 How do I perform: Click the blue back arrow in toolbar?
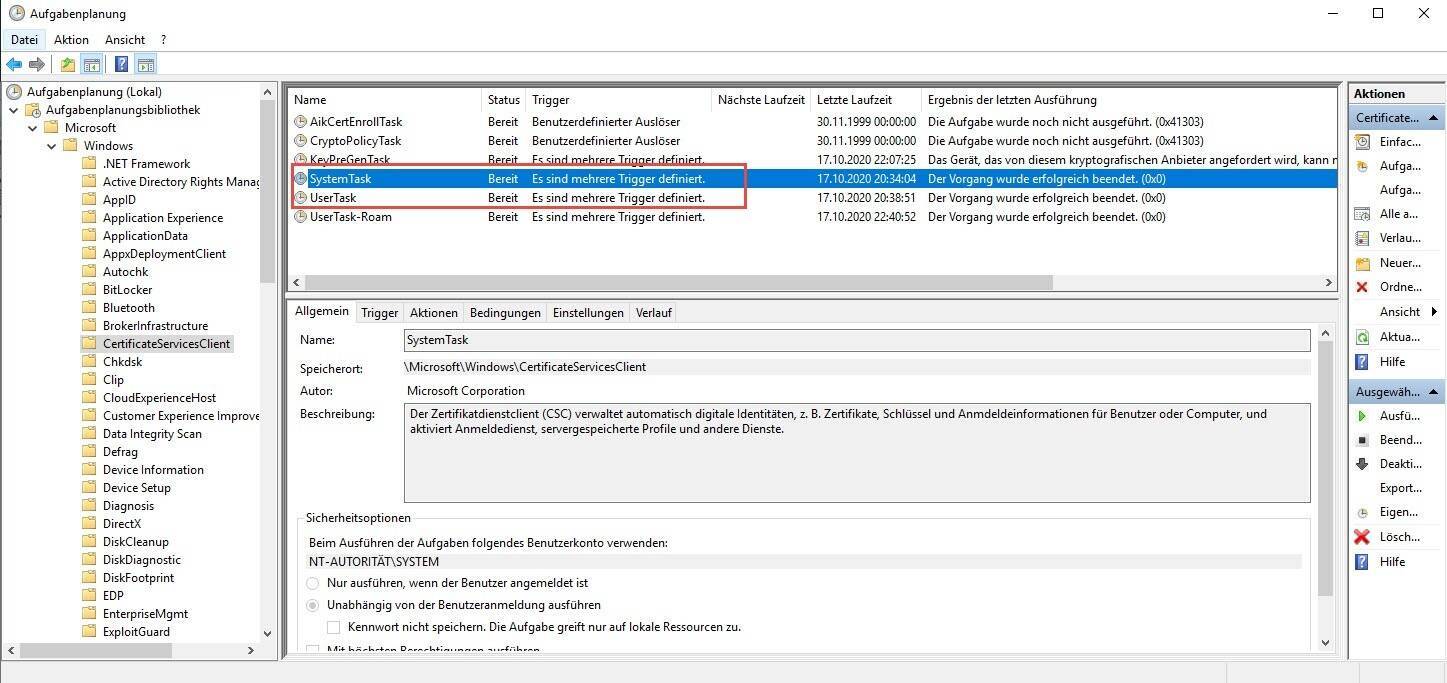14,65
